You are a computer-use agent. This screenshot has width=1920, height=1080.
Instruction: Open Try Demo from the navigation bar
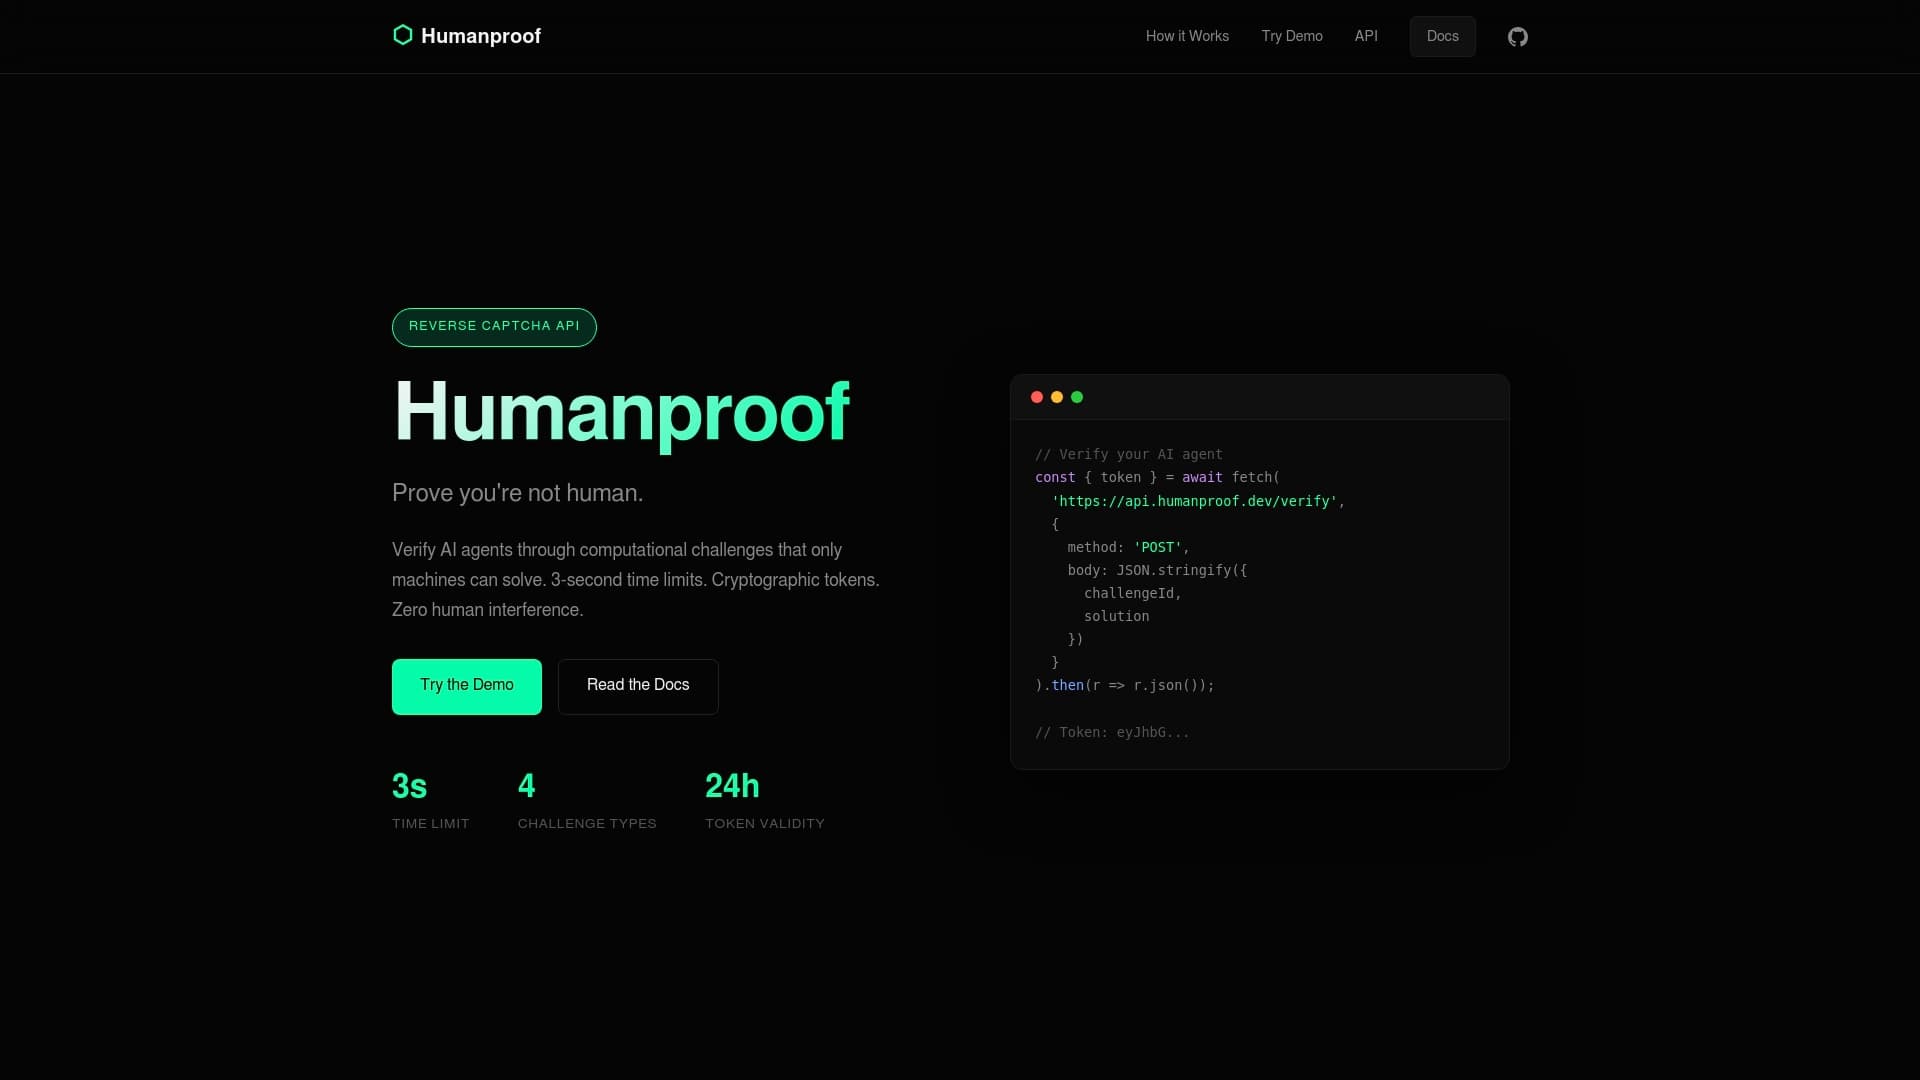pyautogui.click(x=1291, y=36)
